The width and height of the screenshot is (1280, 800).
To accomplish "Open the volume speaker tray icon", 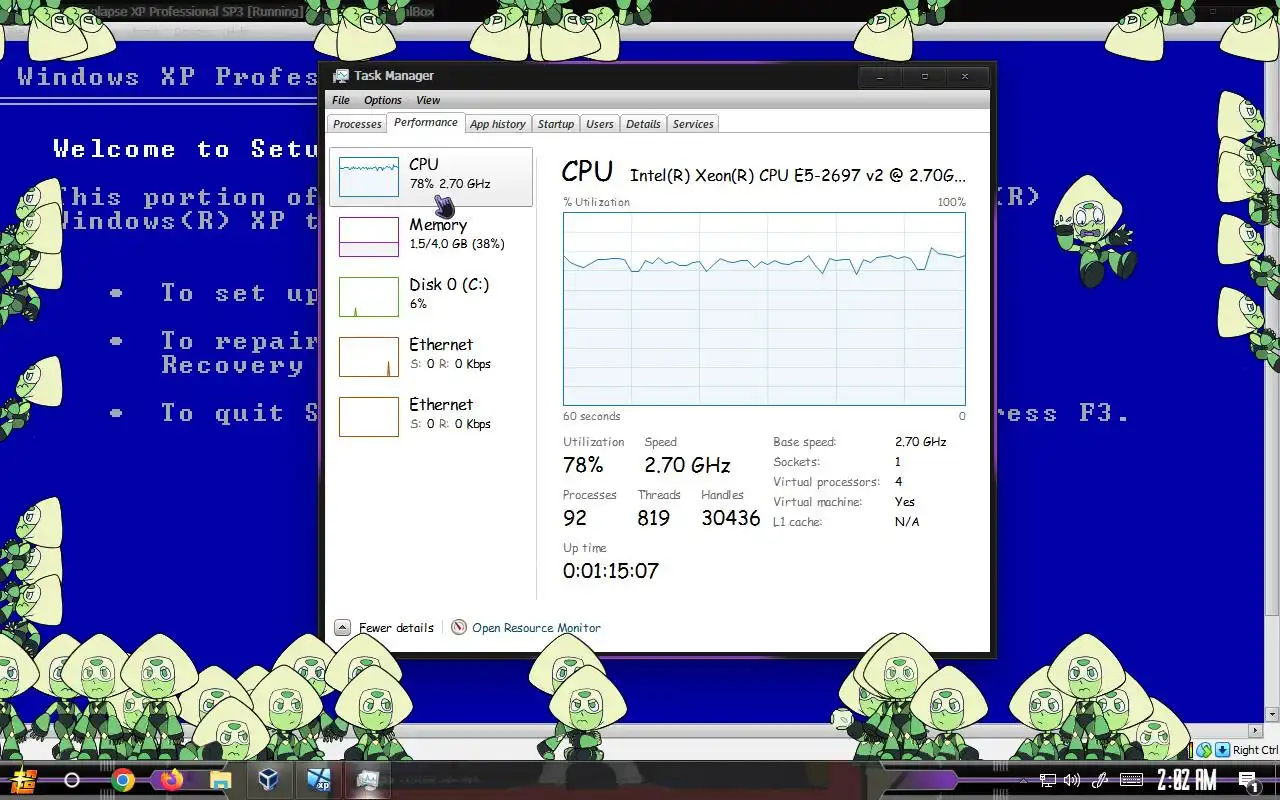I will 1072,780.
